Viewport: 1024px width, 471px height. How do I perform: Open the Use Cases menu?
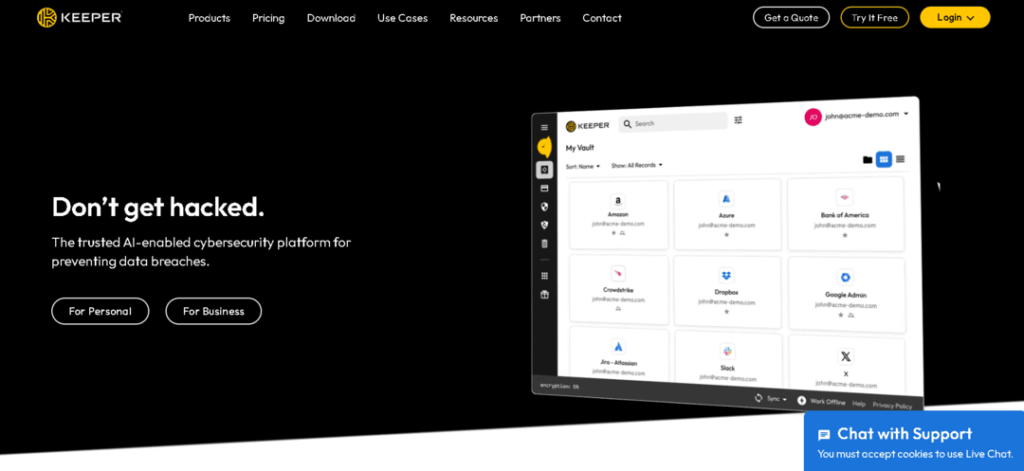point(402,18)
